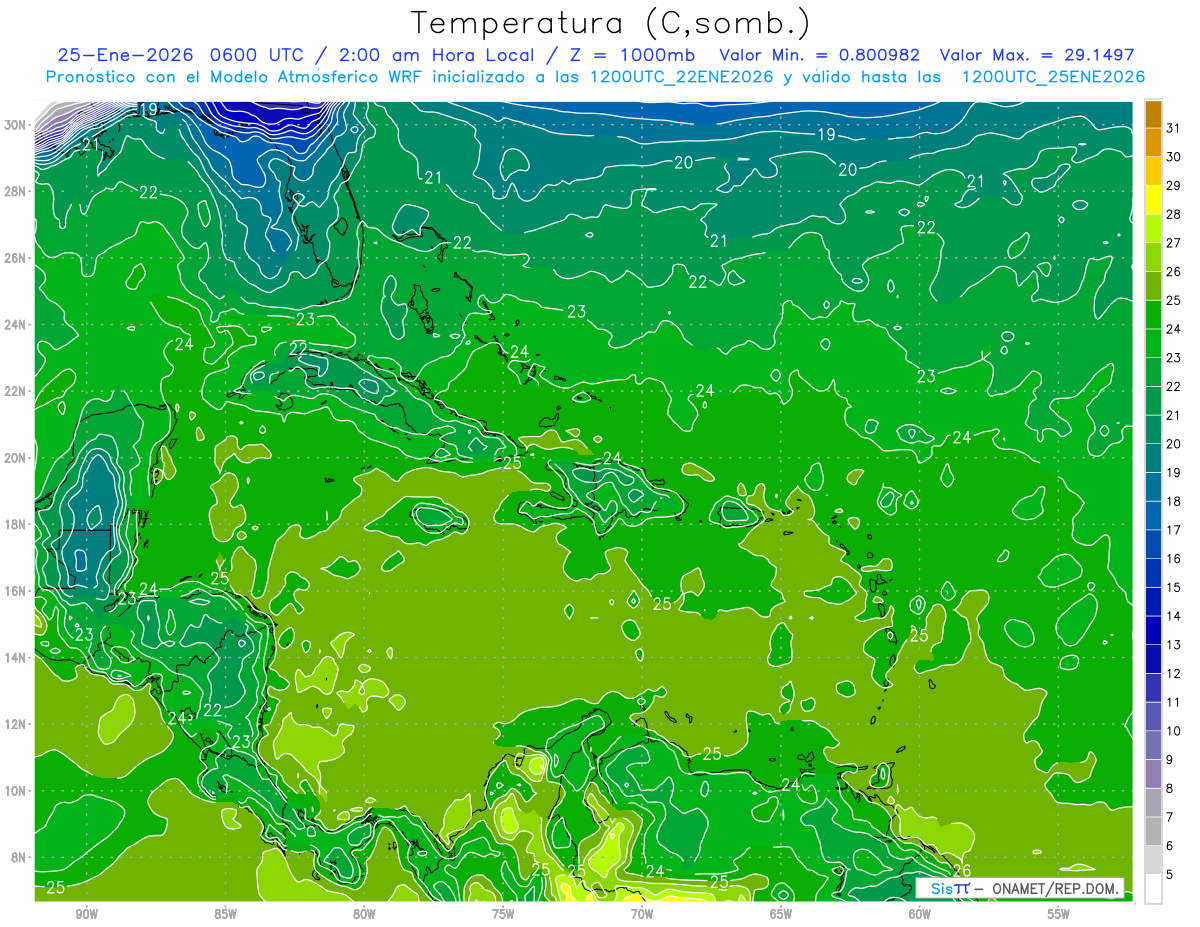Viewport: 1200px width, 927px height.
Task: Click the '24N' latitude axis label
Action: pyautogui.click(x=17, y=324)
